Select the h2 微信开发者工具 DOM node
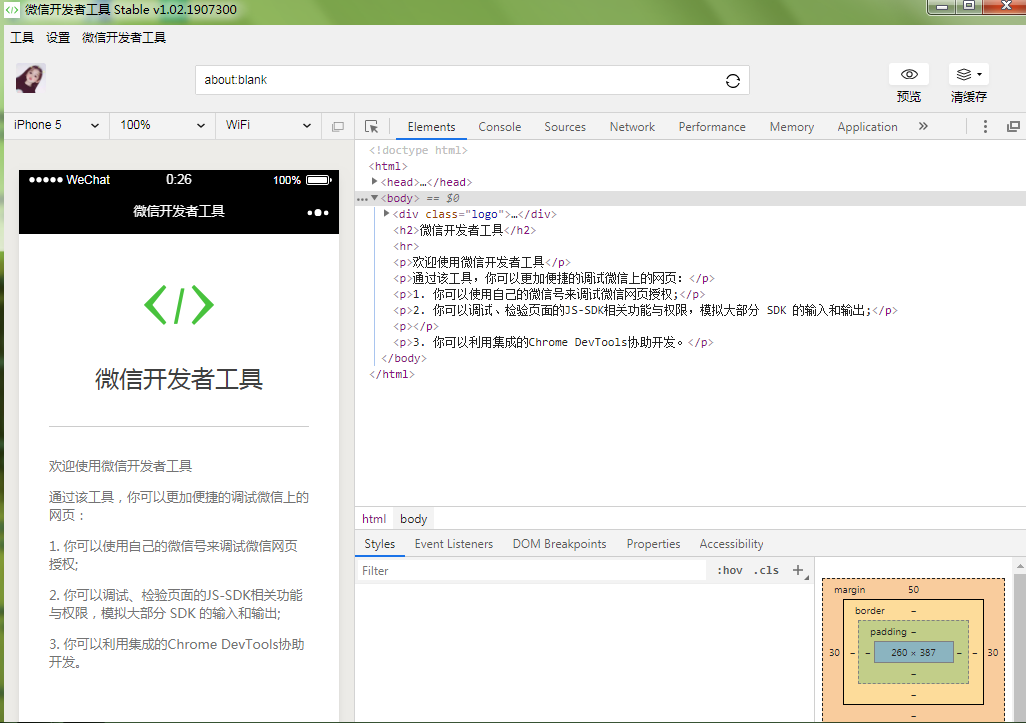Screen dimensions: 1026x723 465,230
